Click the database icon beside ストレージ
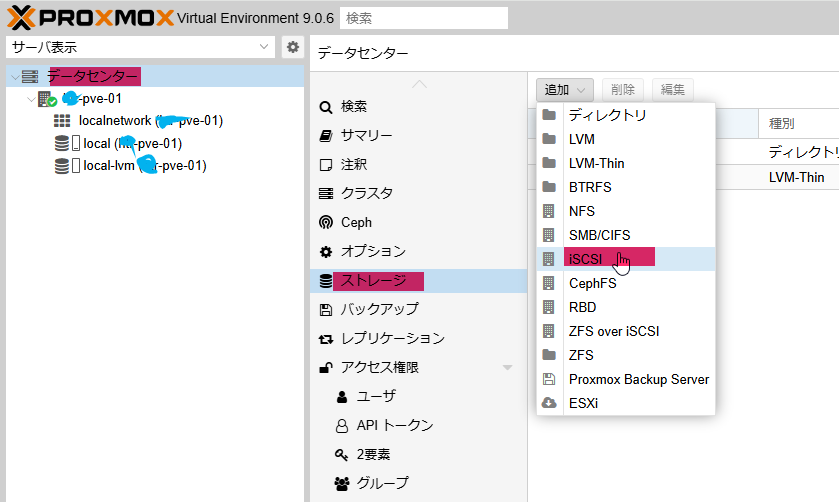This screenshot has height=502, width=839. 326,281
